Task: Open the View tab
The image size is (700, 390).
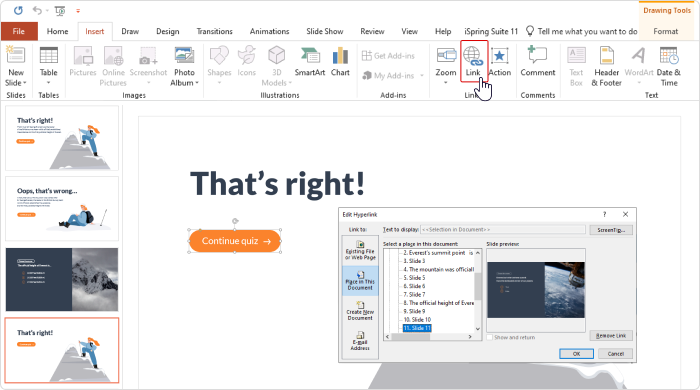Action: (409, 31)
